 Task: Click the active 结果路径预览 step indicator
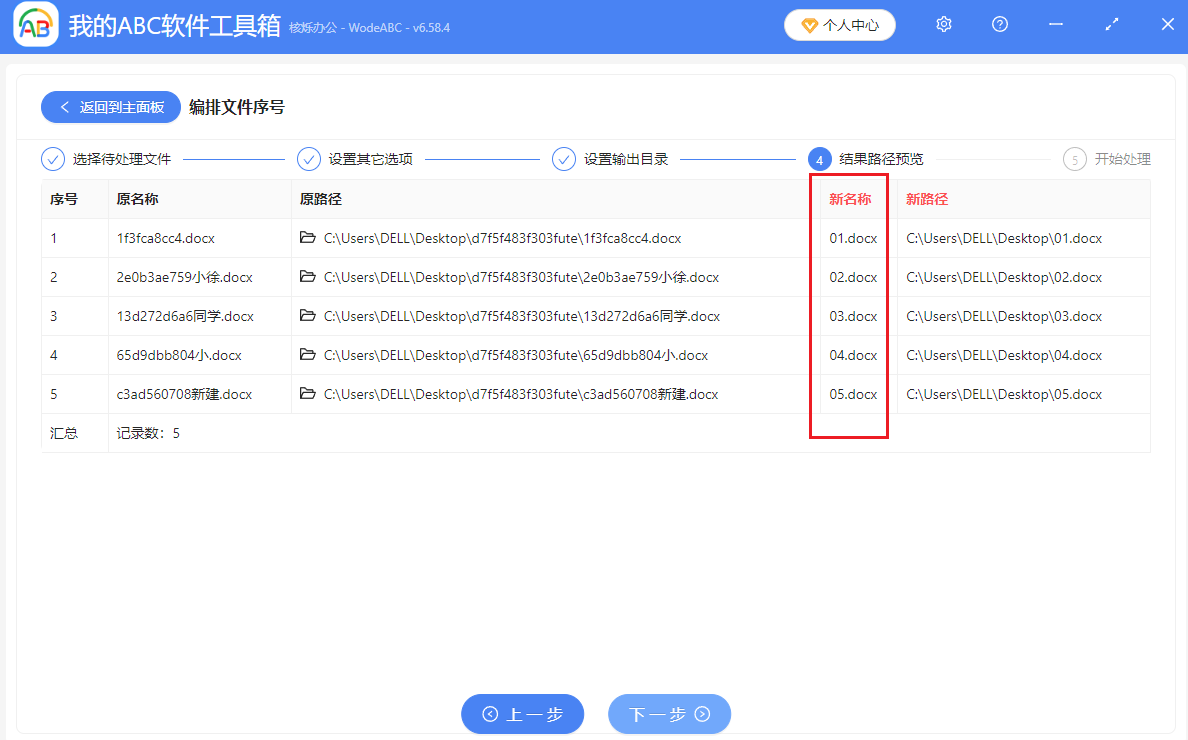[820, 158]
